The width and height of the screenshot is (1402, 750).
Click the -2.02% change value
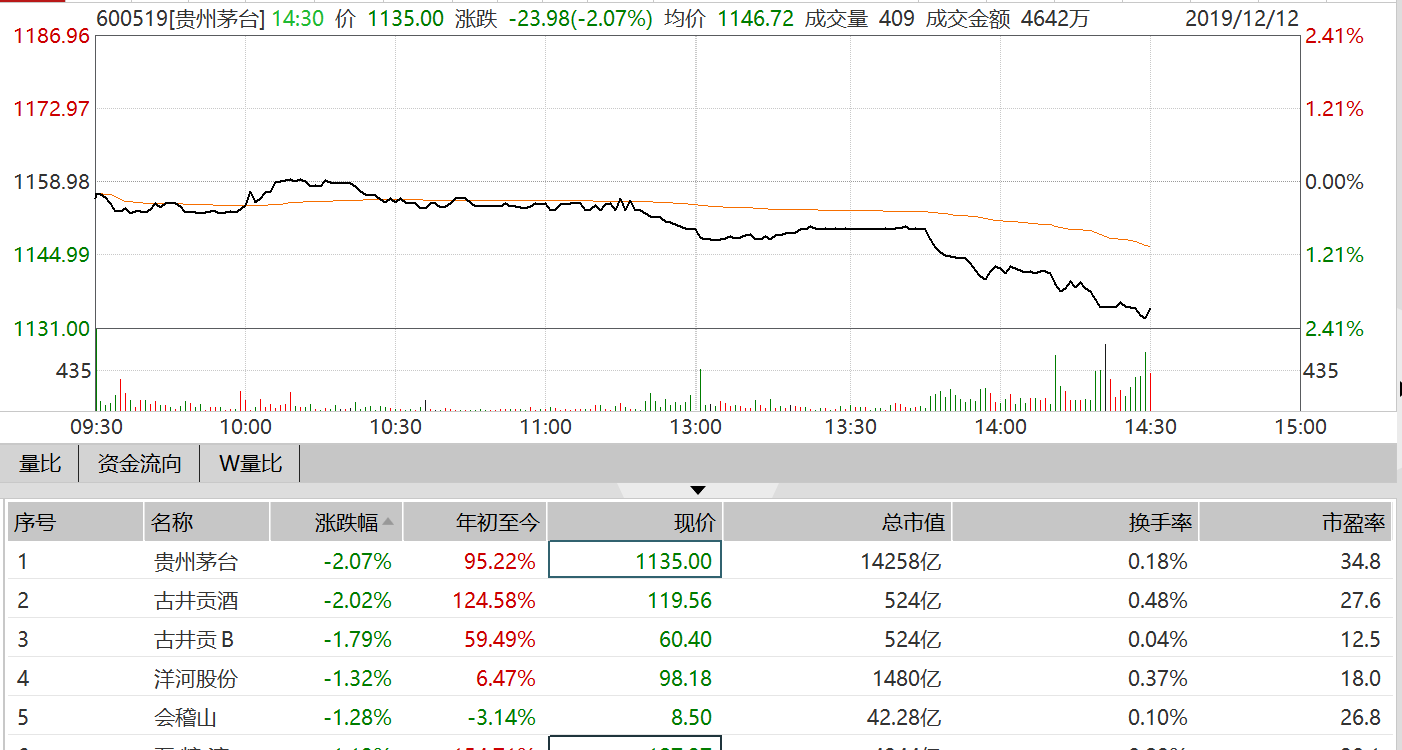357,601
